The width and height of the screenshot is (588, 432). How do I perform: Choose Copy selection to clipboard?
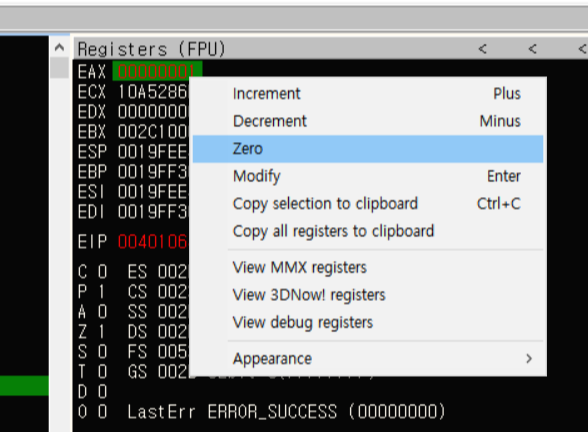click(x=368, y=204)
